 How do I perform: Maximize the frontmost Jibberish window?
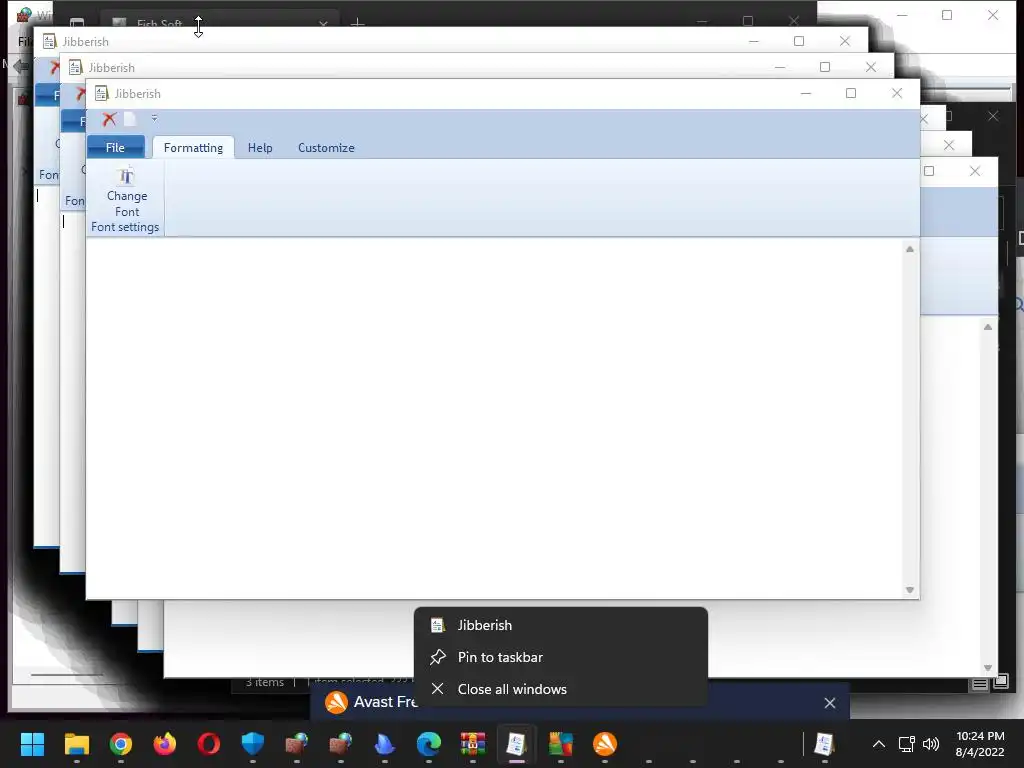pos(851,93)
